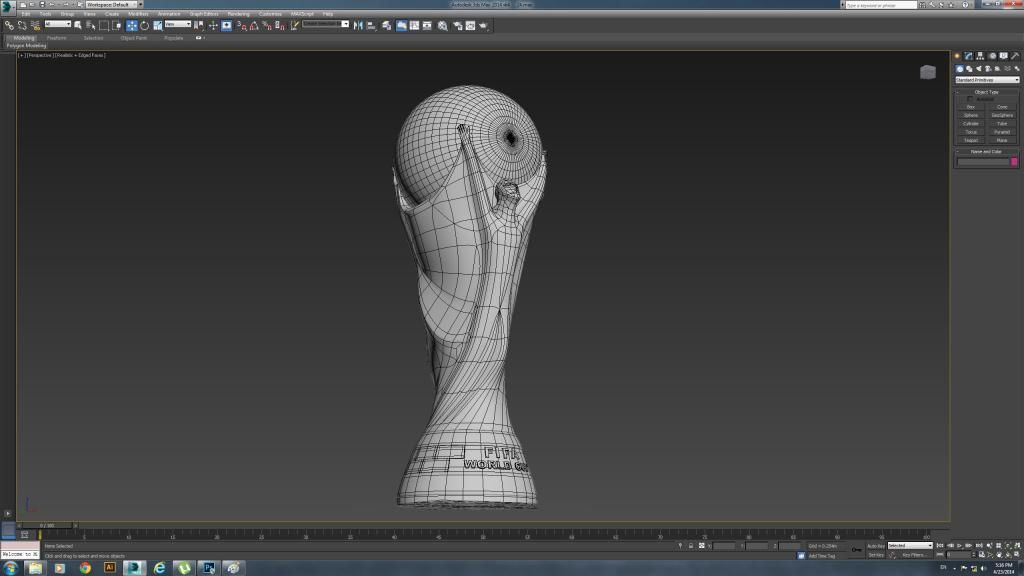The image size is (1024, 576).
Task: Switch to the Freeform ribbon tab
Action: [57, 38]
